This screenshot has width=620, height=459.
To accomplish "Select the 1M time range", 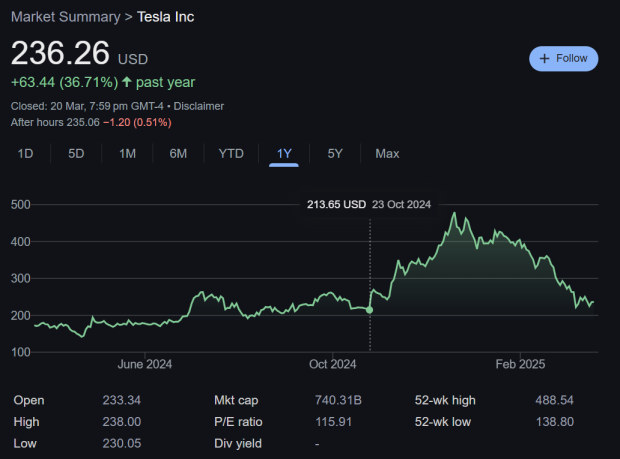I will pos(127,153).
